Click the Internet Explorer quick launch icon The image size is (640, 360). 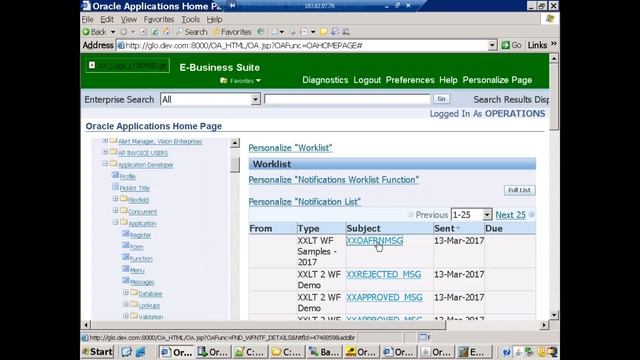click(x=140, y=352)
